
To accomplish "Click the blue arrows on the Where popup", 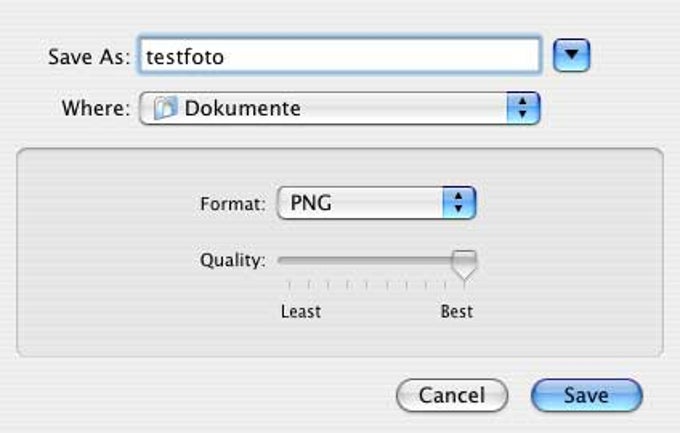I will click(x=523, y=108).
